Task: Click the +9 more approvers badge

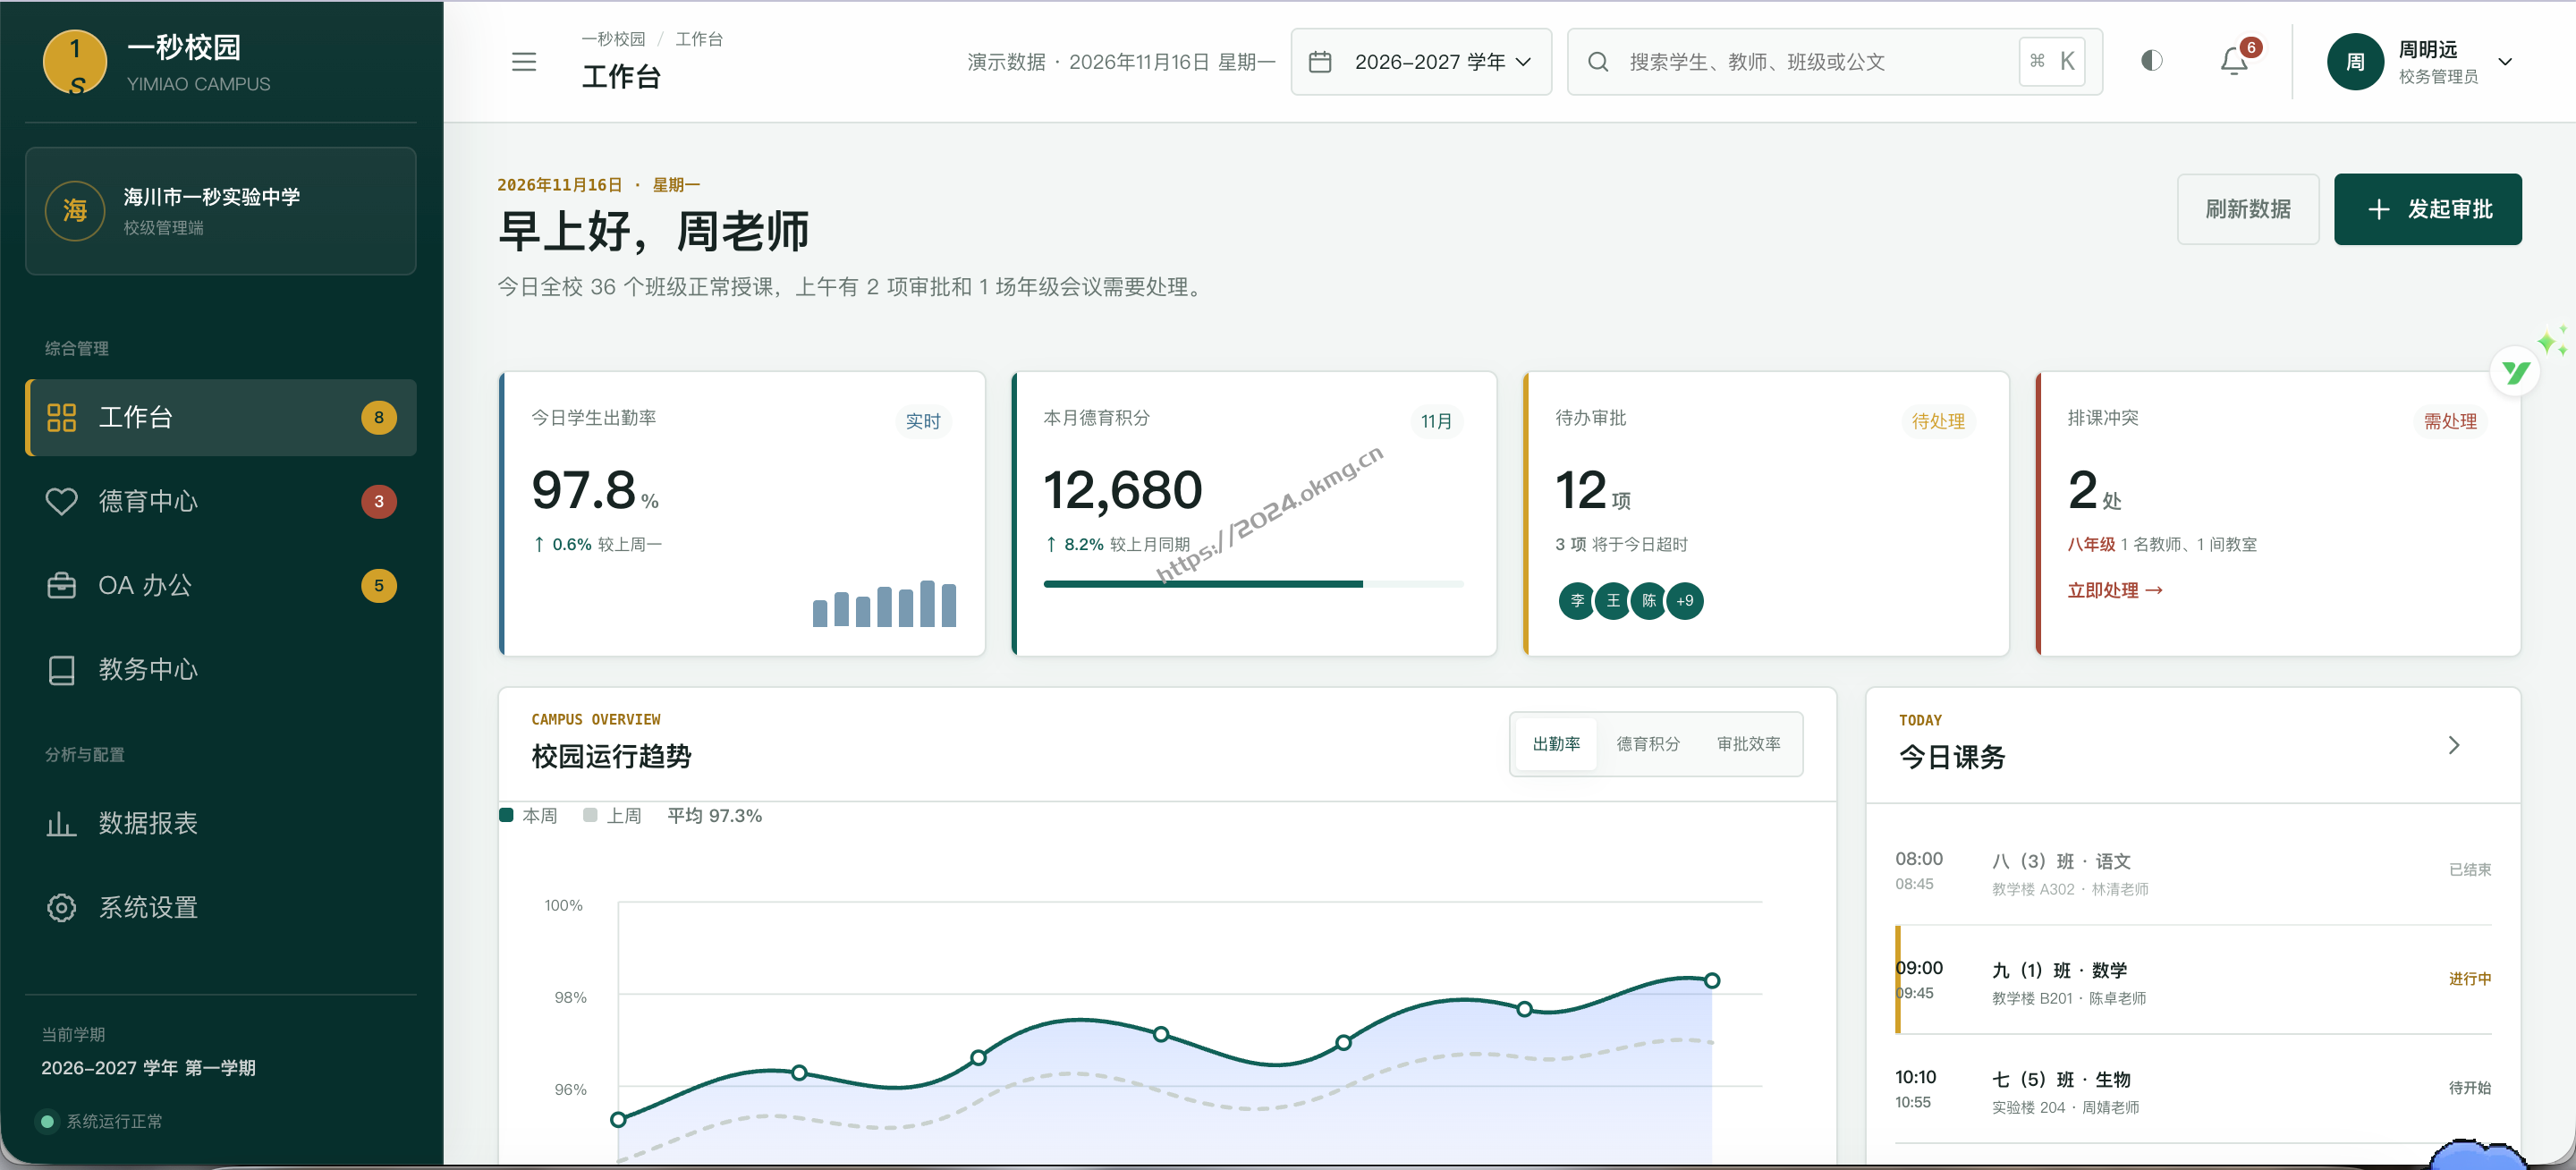Action: coord(1685,600)
